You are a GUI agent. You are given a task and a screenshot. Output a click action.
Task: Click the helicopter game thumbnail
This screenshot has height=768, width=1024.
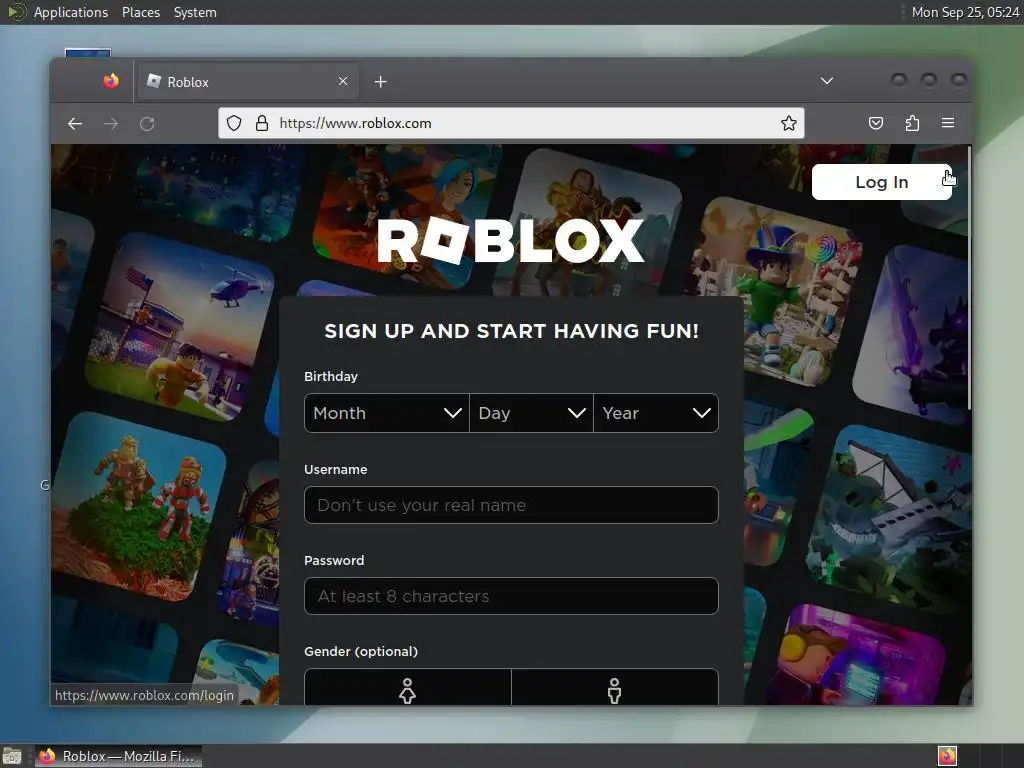(x=181, y=325)
